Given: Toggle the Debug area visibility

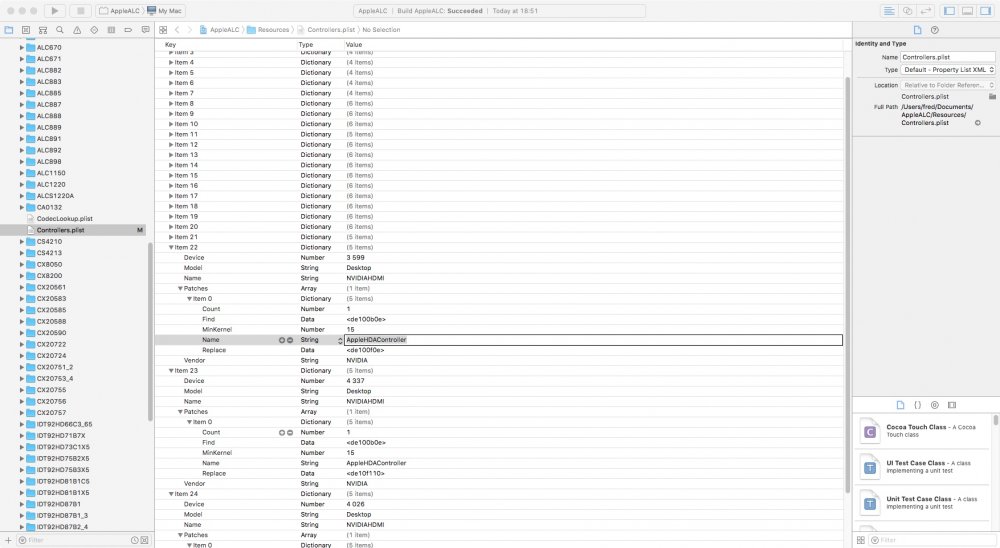Looking at the screenshot, I should 967,11.
